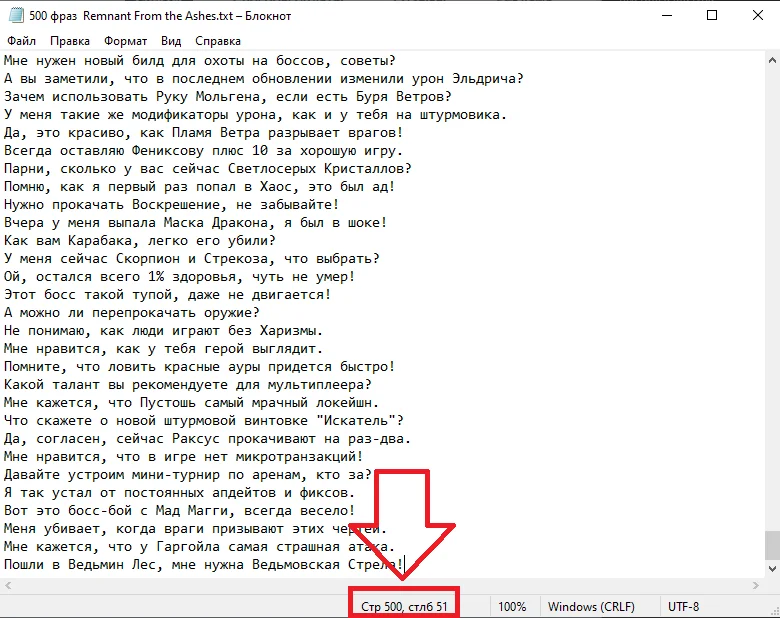The width and height of the screenshot is (780, 618).
Task: Click the vertical scrollbar up arrow
Action: [772, 60]
